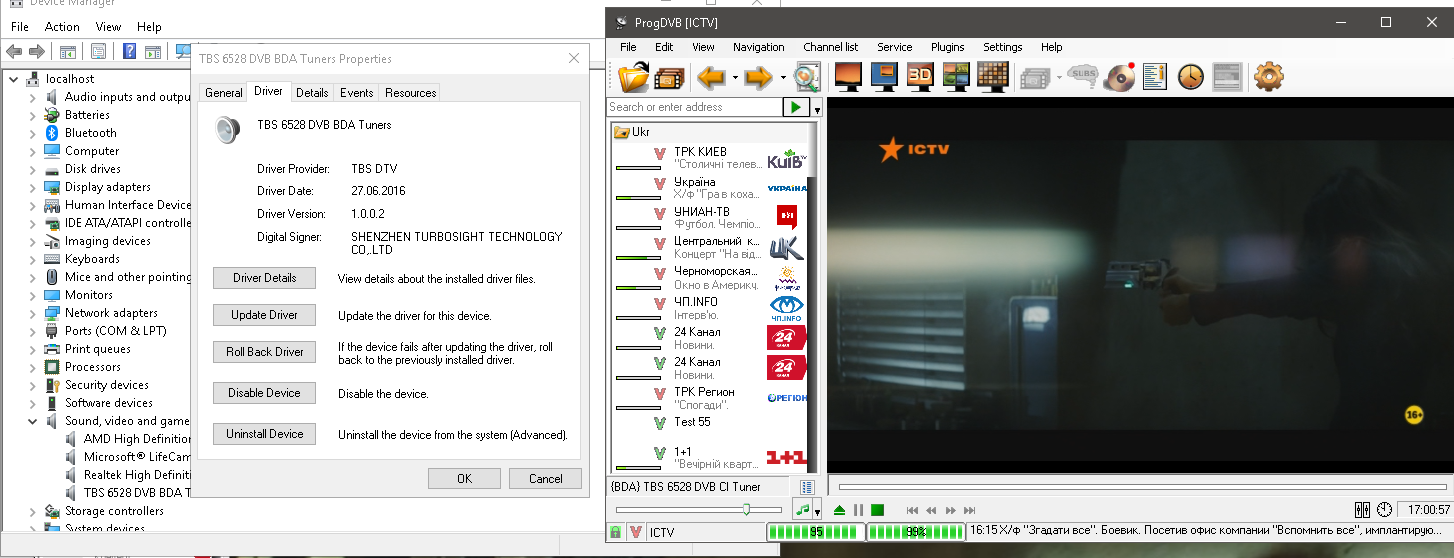Click the green go-play arrow beside address box

click(796, 107)
